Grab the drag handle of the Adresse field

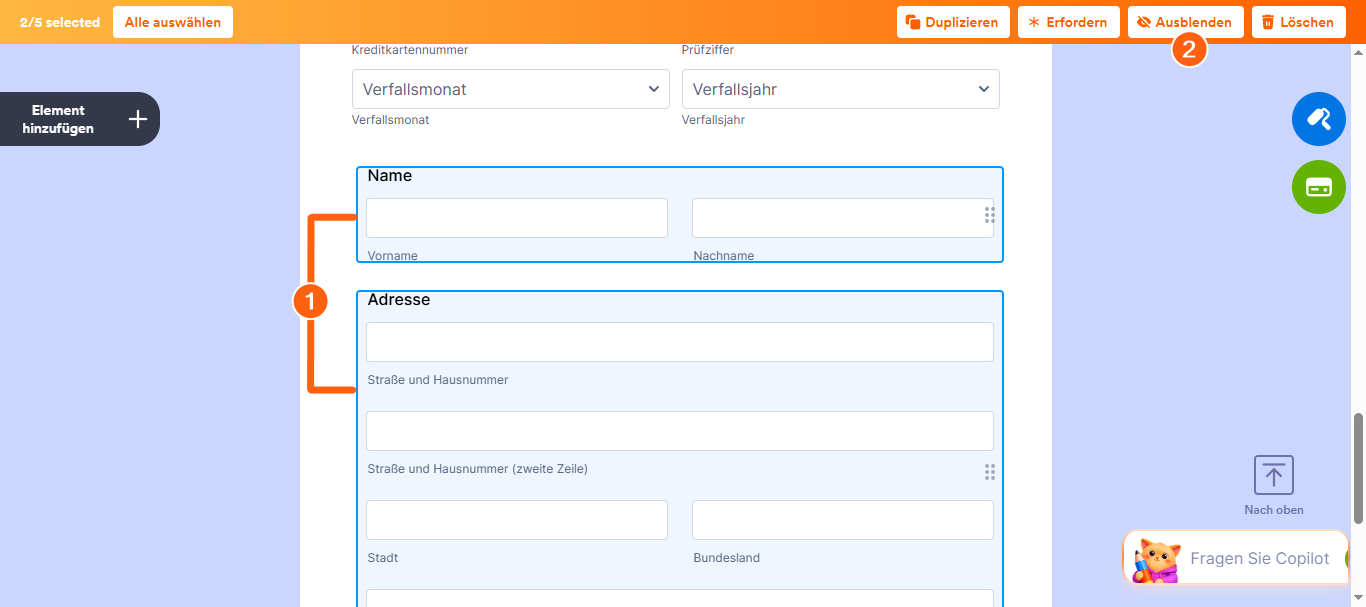click(x=989, y=472)
